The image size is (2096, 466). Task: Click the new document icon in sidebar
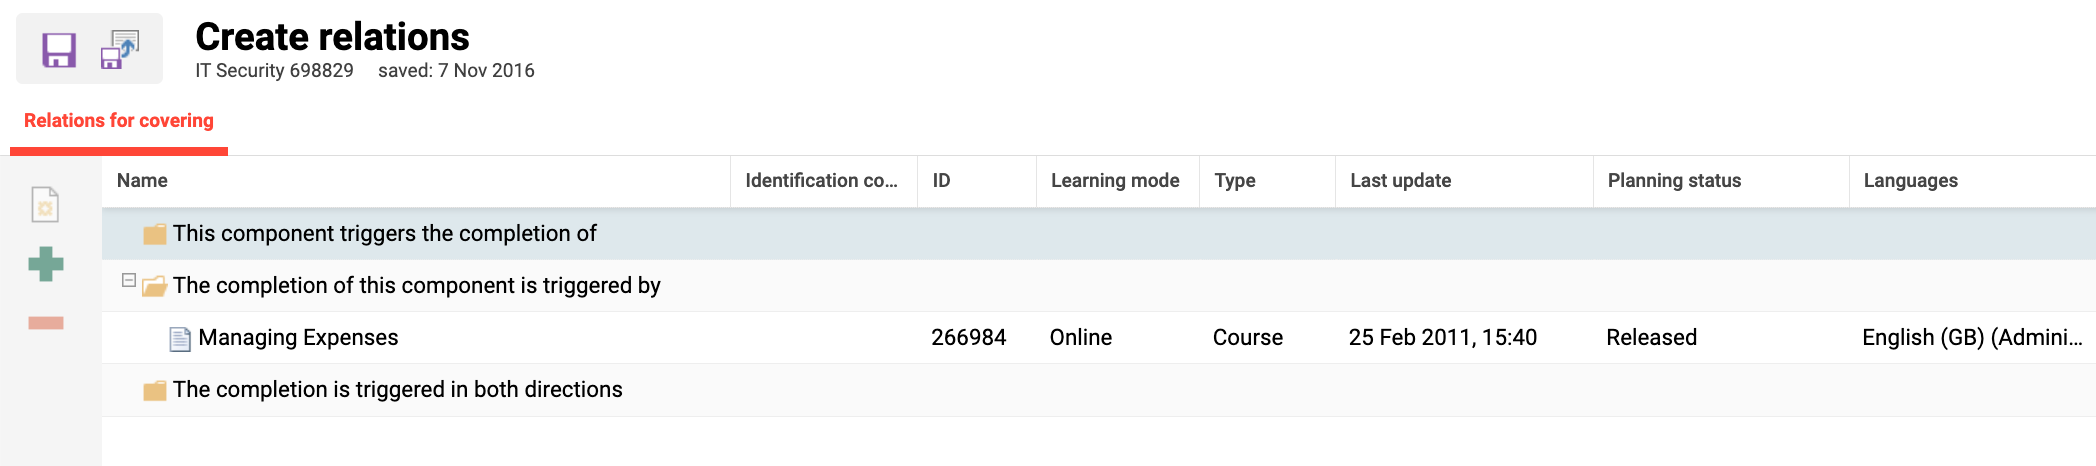45,205
